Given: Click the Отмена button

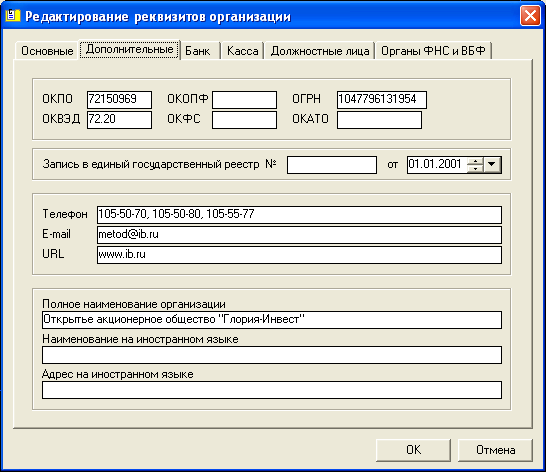Looking at the screenshot, I should tap(496, 450).
